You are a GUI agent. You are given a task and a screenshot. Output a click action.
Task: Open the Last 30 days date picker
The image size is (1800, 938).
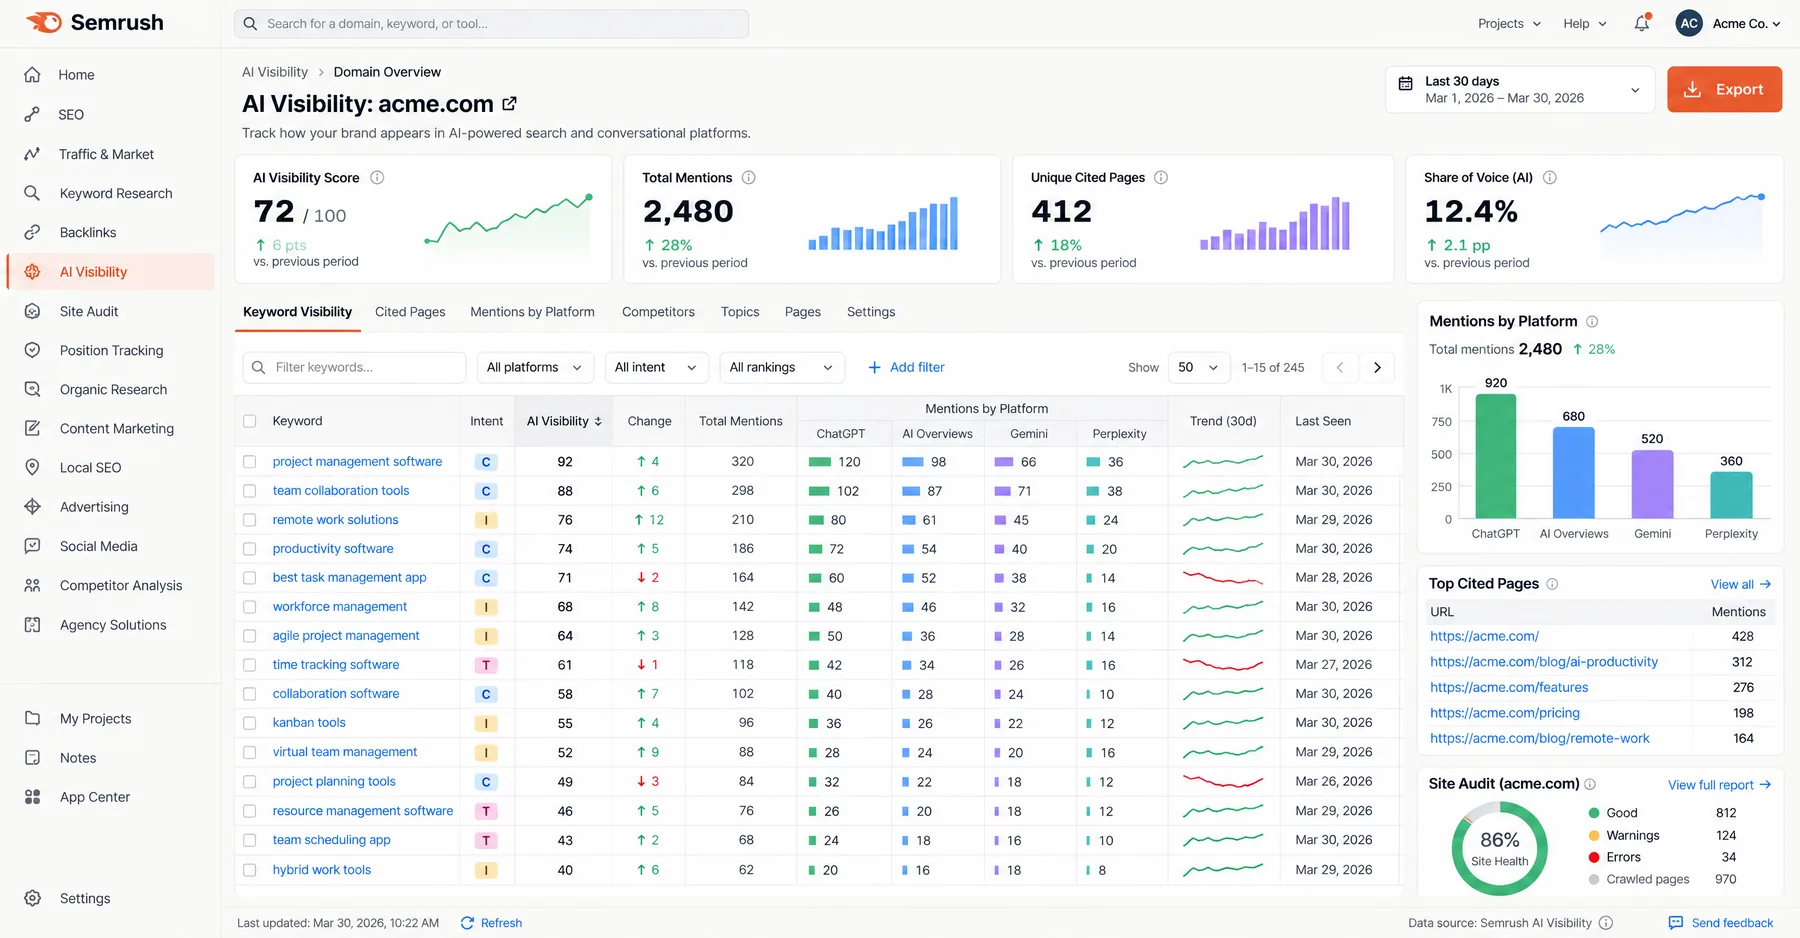point(1520,89)
